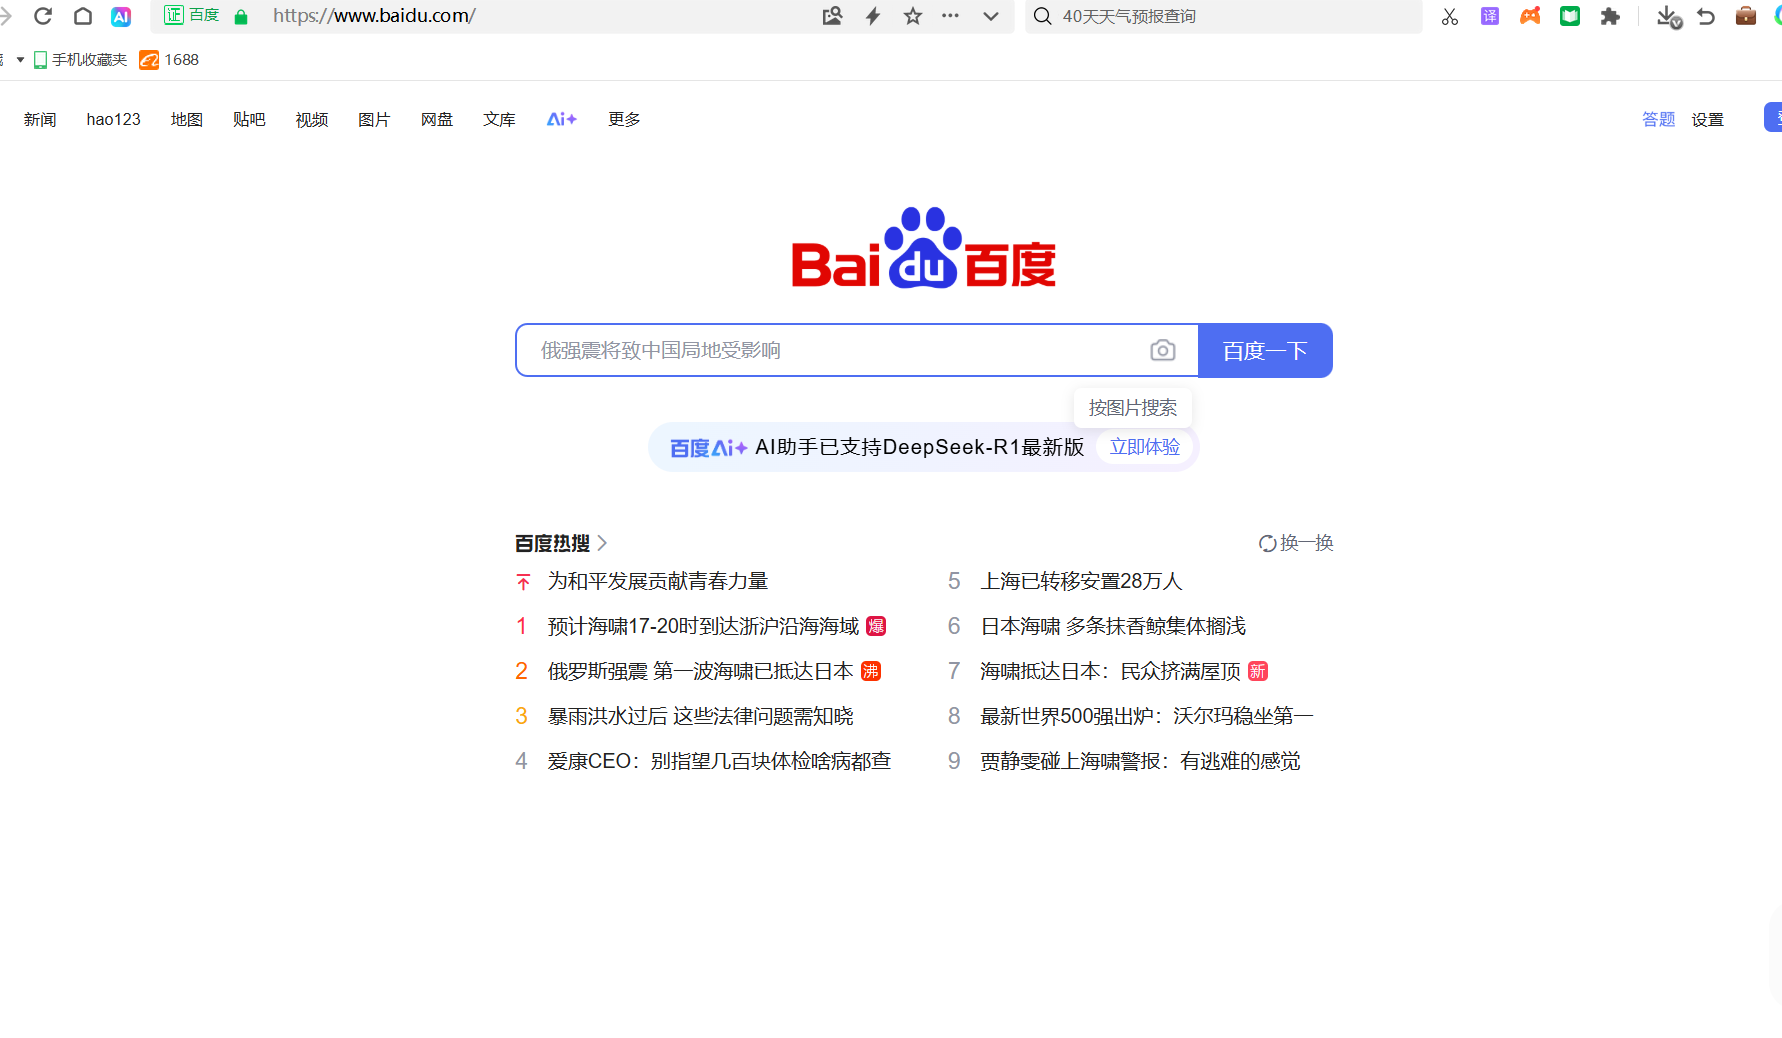Open 新闻 in Baidu top navigation
Screen dimensions: 1782x1038
click(40, 119)
